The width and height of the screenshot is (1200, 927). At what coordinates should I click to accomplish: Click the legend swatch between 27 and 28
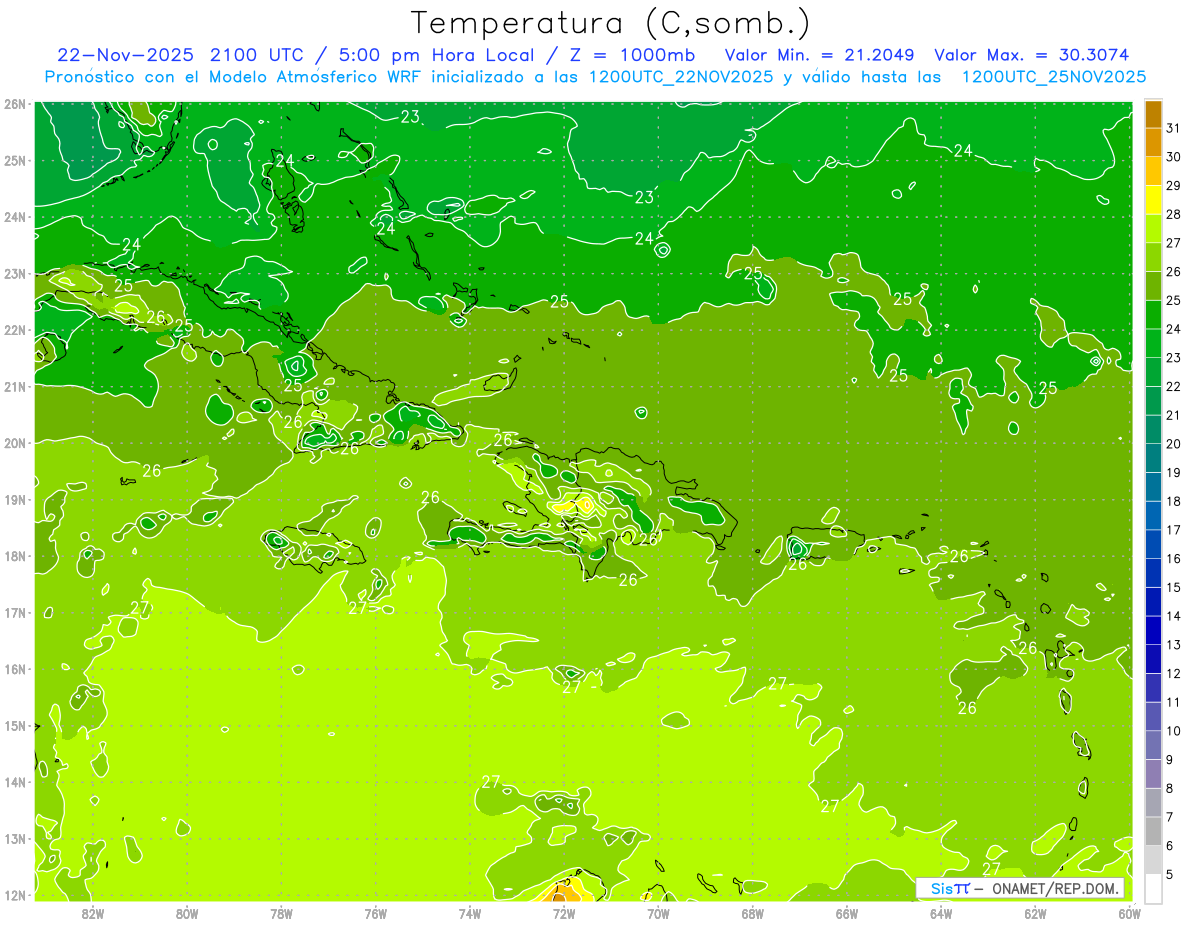(x=1153, y=228)
